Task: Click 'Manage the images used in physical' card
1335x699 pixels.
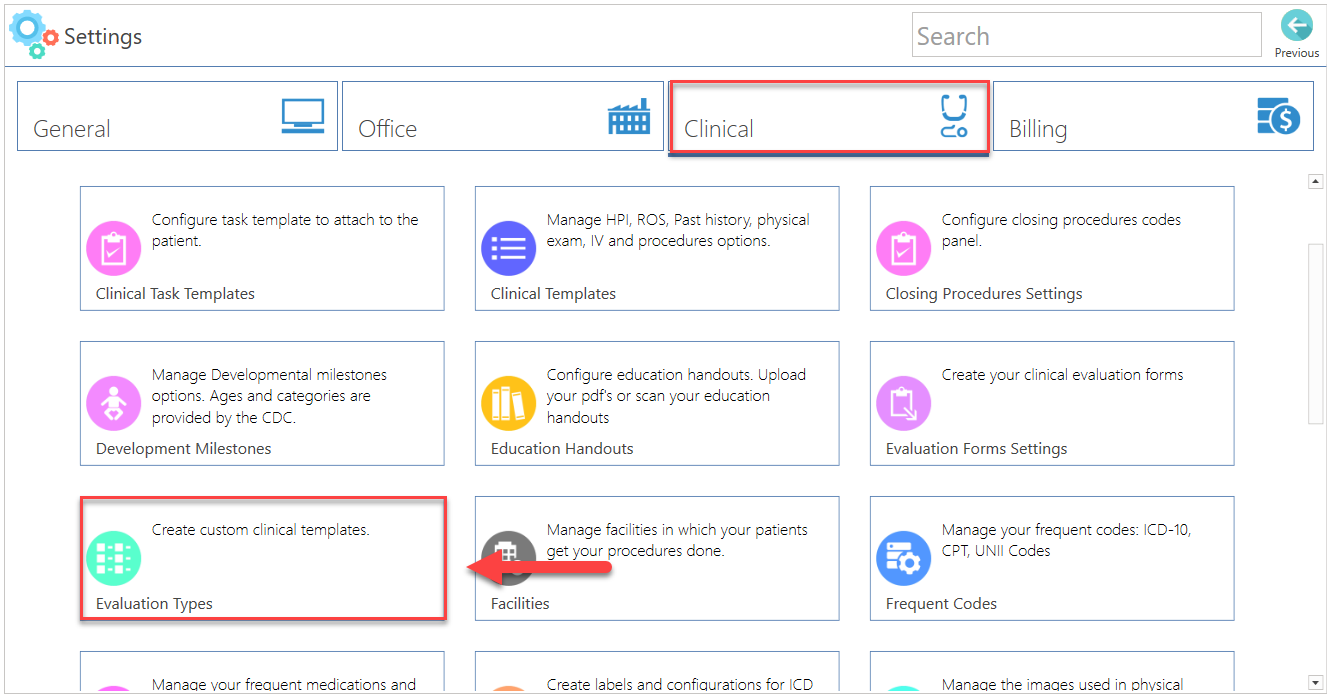Action: click(1052, 672)
